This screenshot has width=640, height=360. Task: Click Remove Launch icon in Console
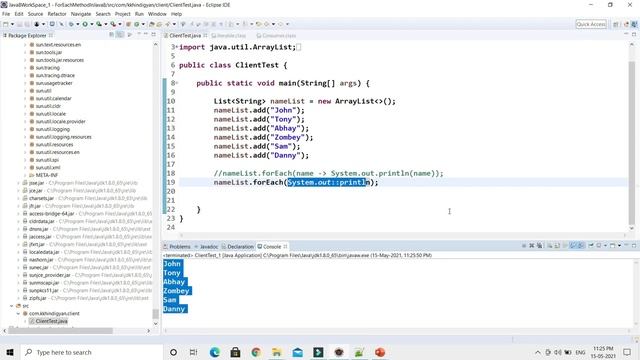coord(531,245)
